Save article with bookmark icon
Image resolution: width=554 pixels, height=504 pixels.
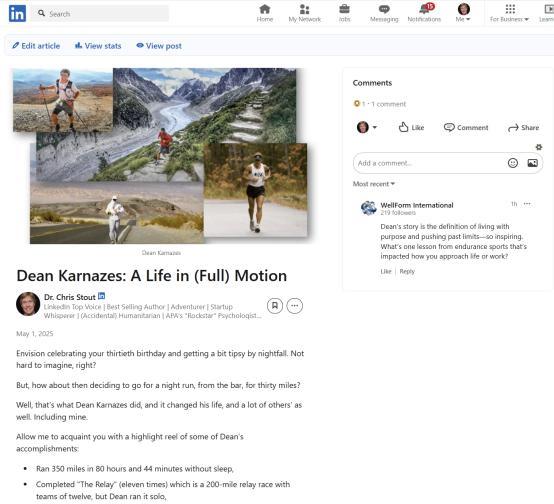pyautogui.click(x=275, y=306)
